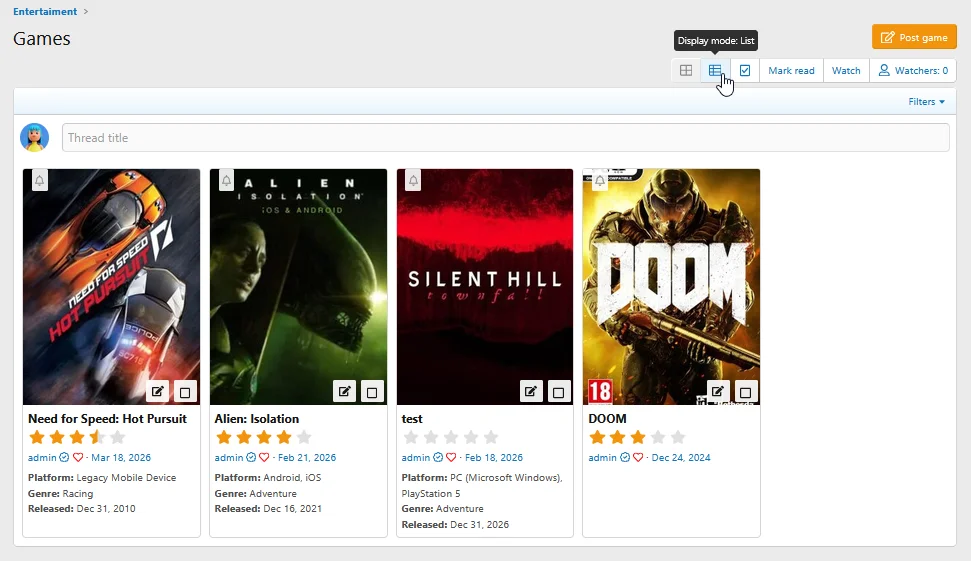971x561 pixels.
Task: Click the heart icon on DOOM card
Action: click(x=638, y=458)
